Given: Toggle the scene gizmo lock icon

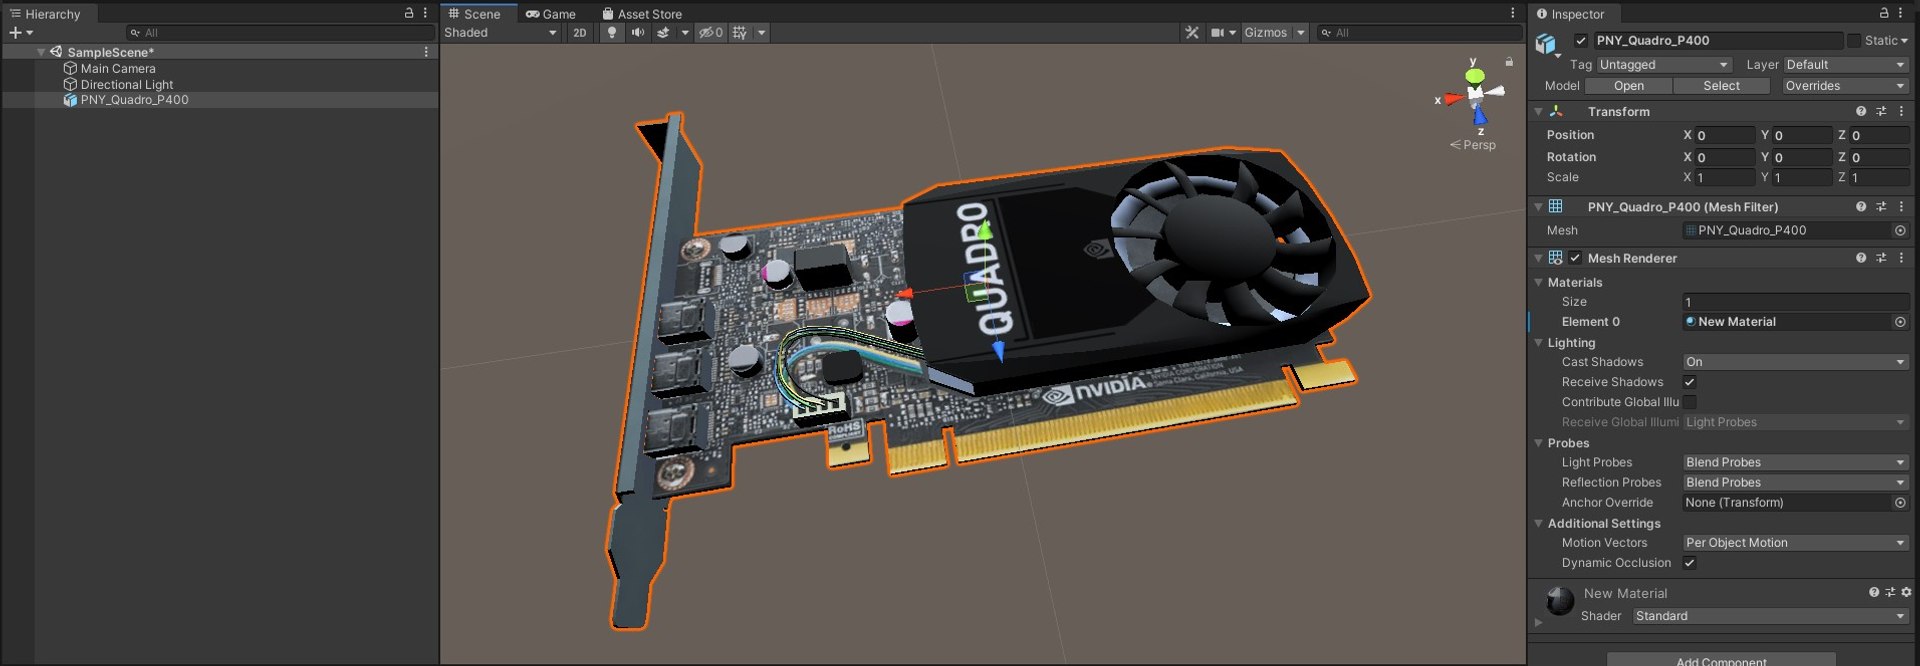Looking at the screenshot, I should click(1509, 62).
